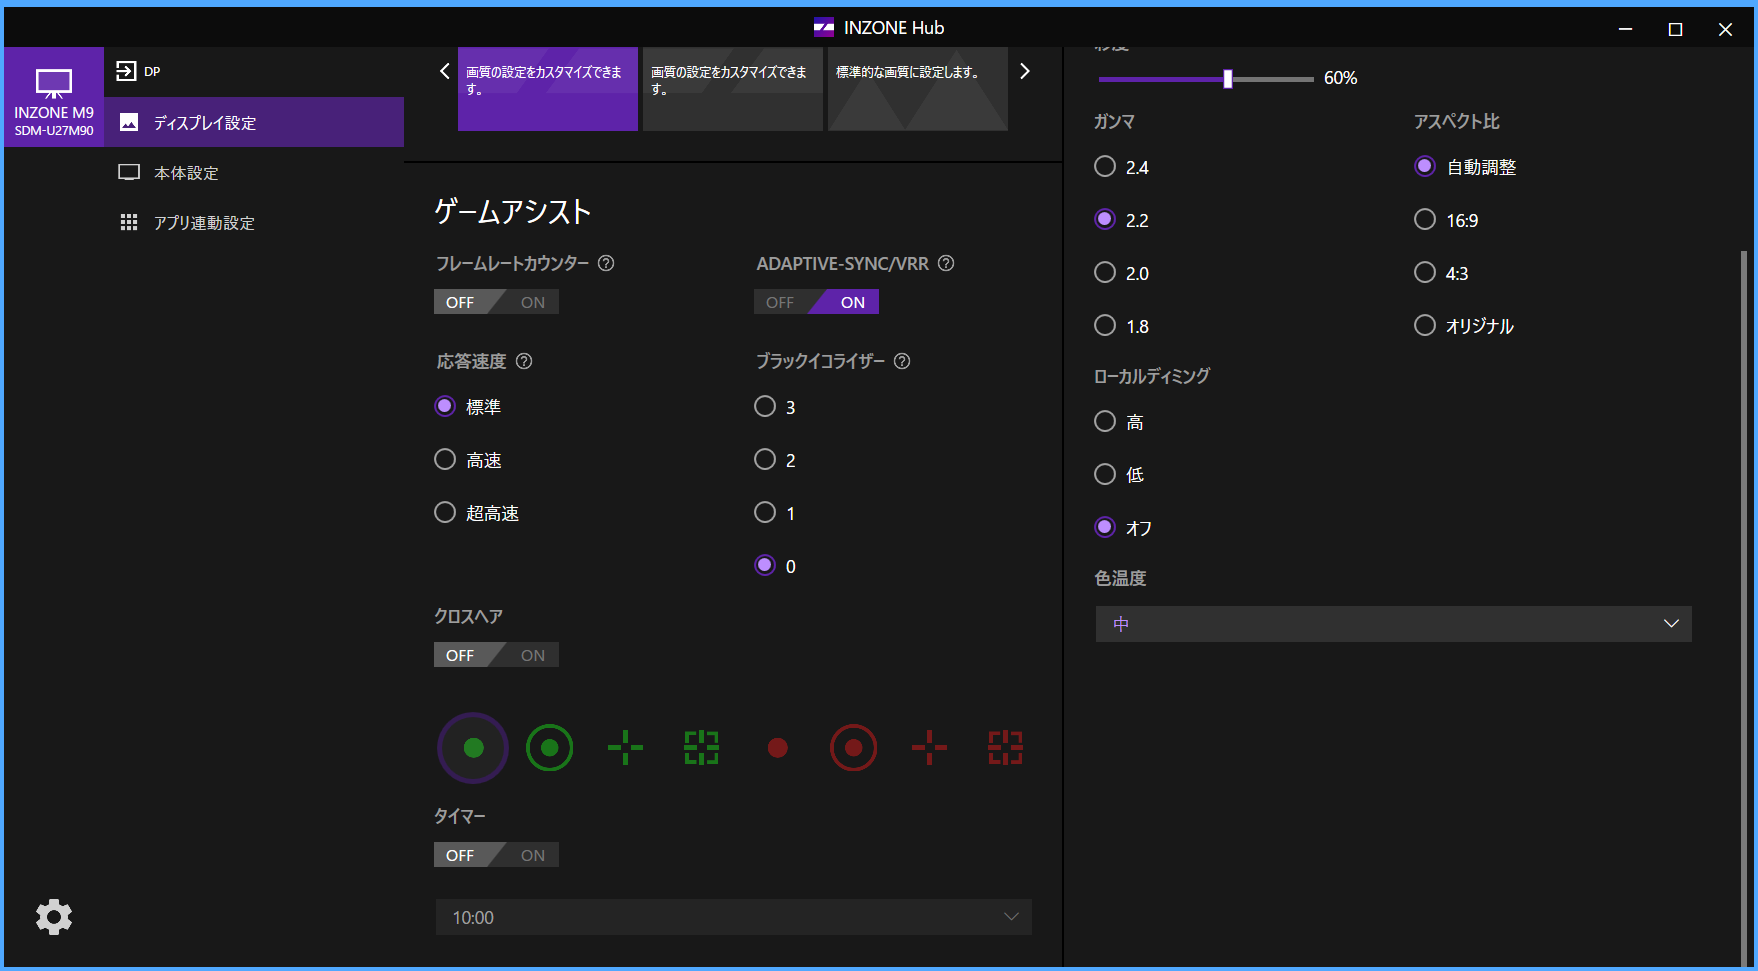The width and height of the screenshot is (1758, 971).
Task: Go to previous picture mode with left arrow
Action: (x=445, y=71)
